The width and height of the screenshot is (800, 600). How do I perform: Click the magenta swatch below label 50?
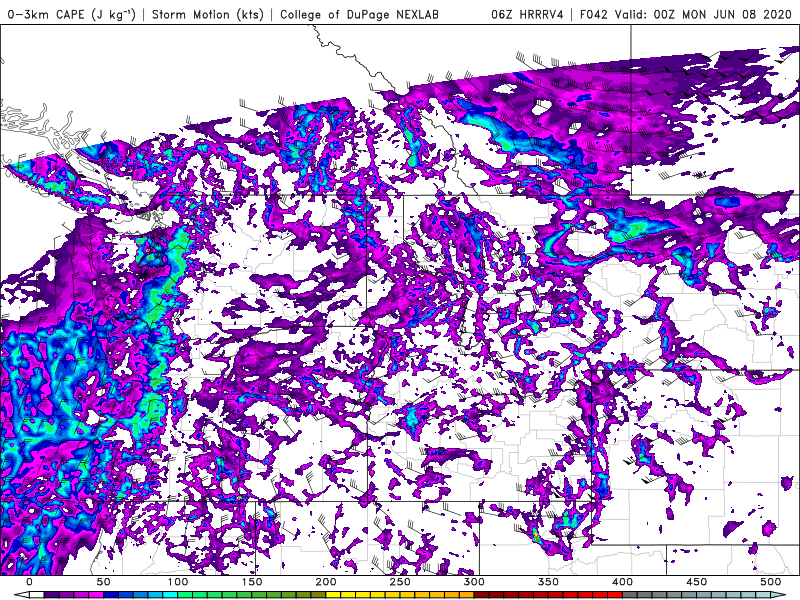(96, 595)
